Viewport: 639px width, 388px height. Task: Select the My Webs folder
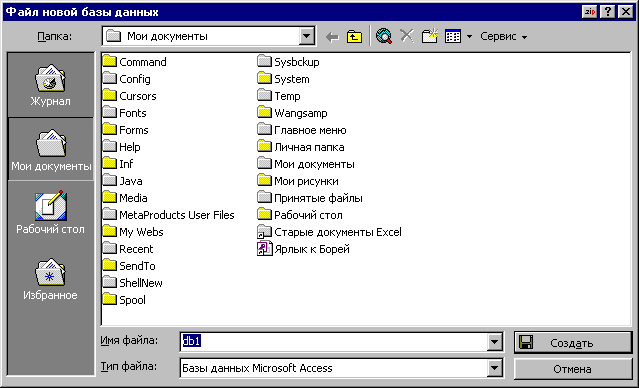coord(133,232)
